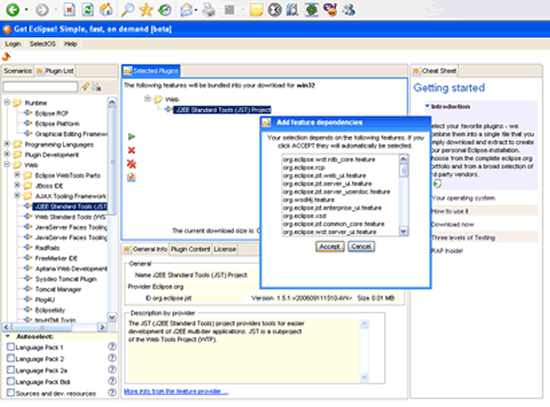Click Accept in Add feature dependencies dialog
550x407 pixels.
coord(330,246)
